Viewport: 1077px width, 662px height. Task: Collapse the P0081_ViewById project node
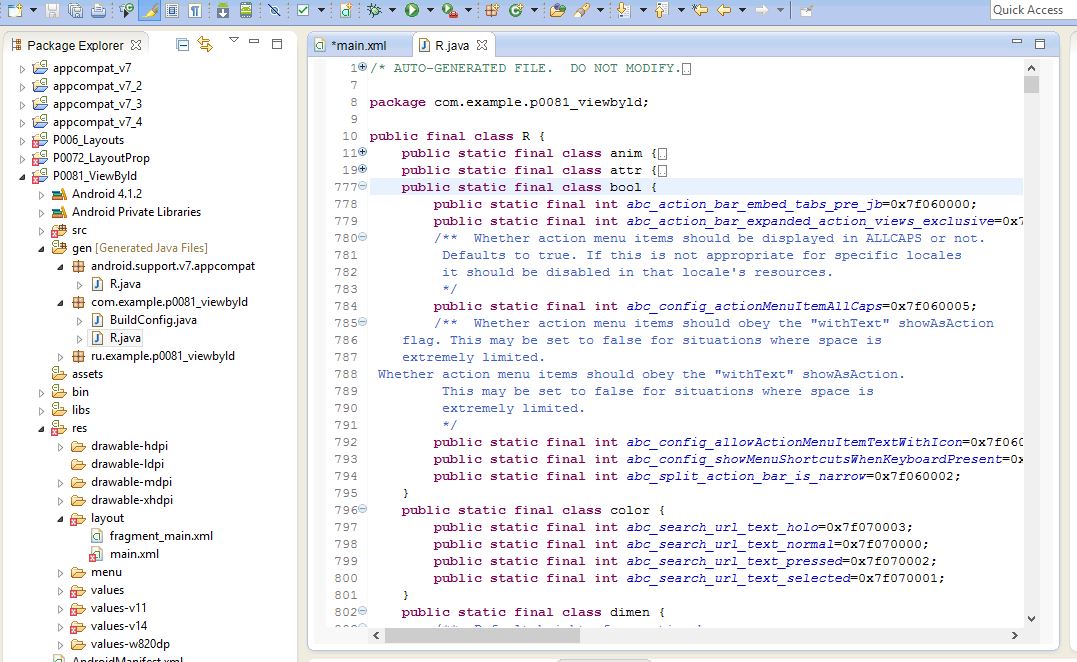point(22,176)
